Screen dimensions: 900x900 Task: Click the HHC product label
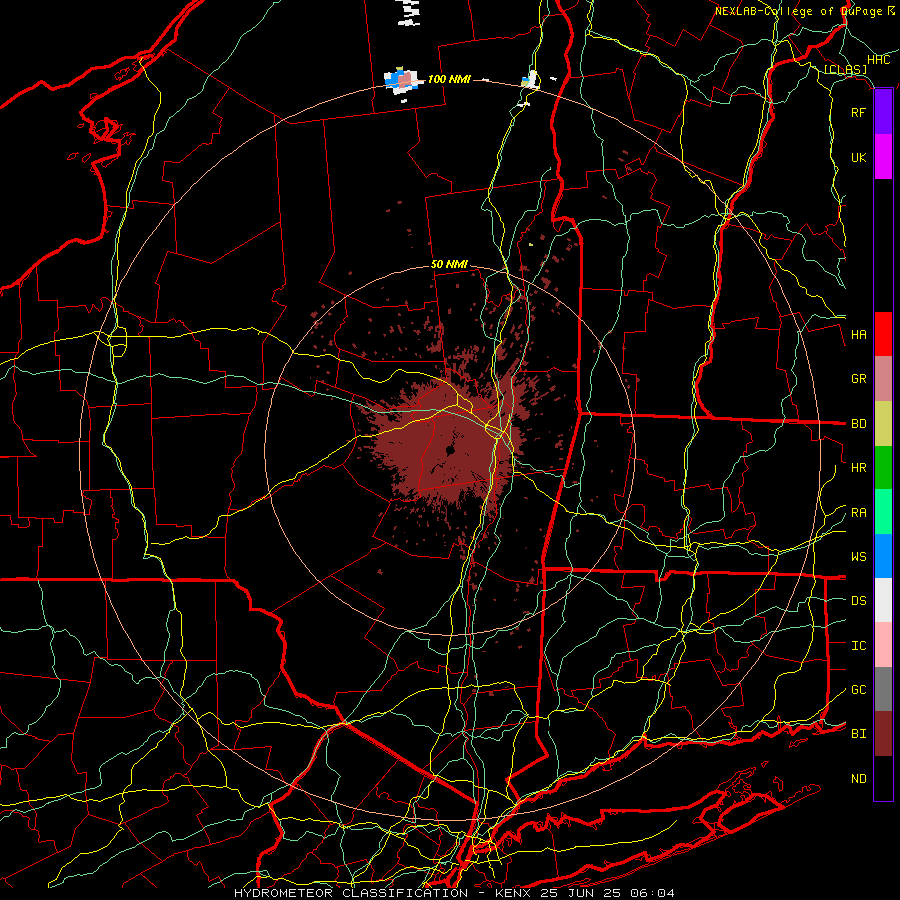pos(878,60)
